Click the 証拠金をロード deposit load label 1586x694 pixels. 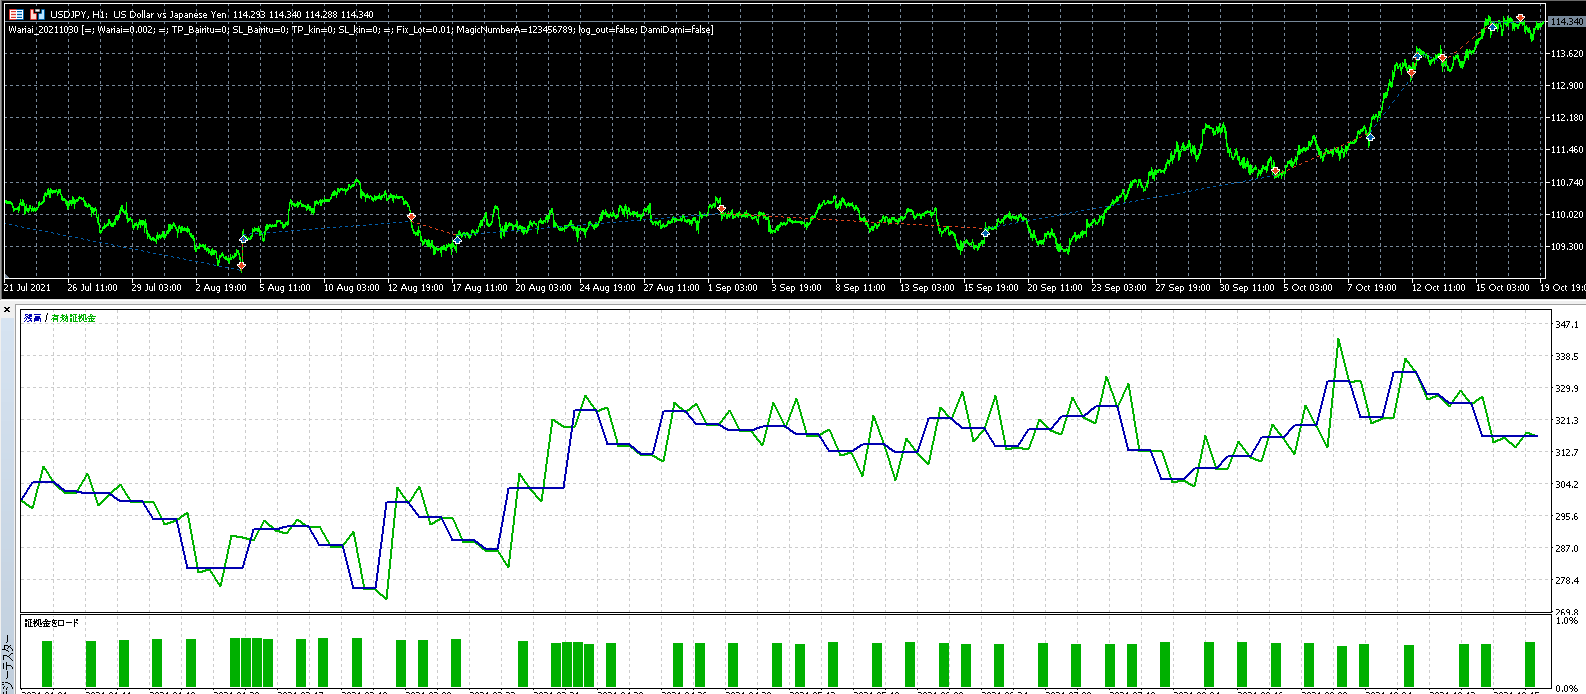[x=51, y=623]
